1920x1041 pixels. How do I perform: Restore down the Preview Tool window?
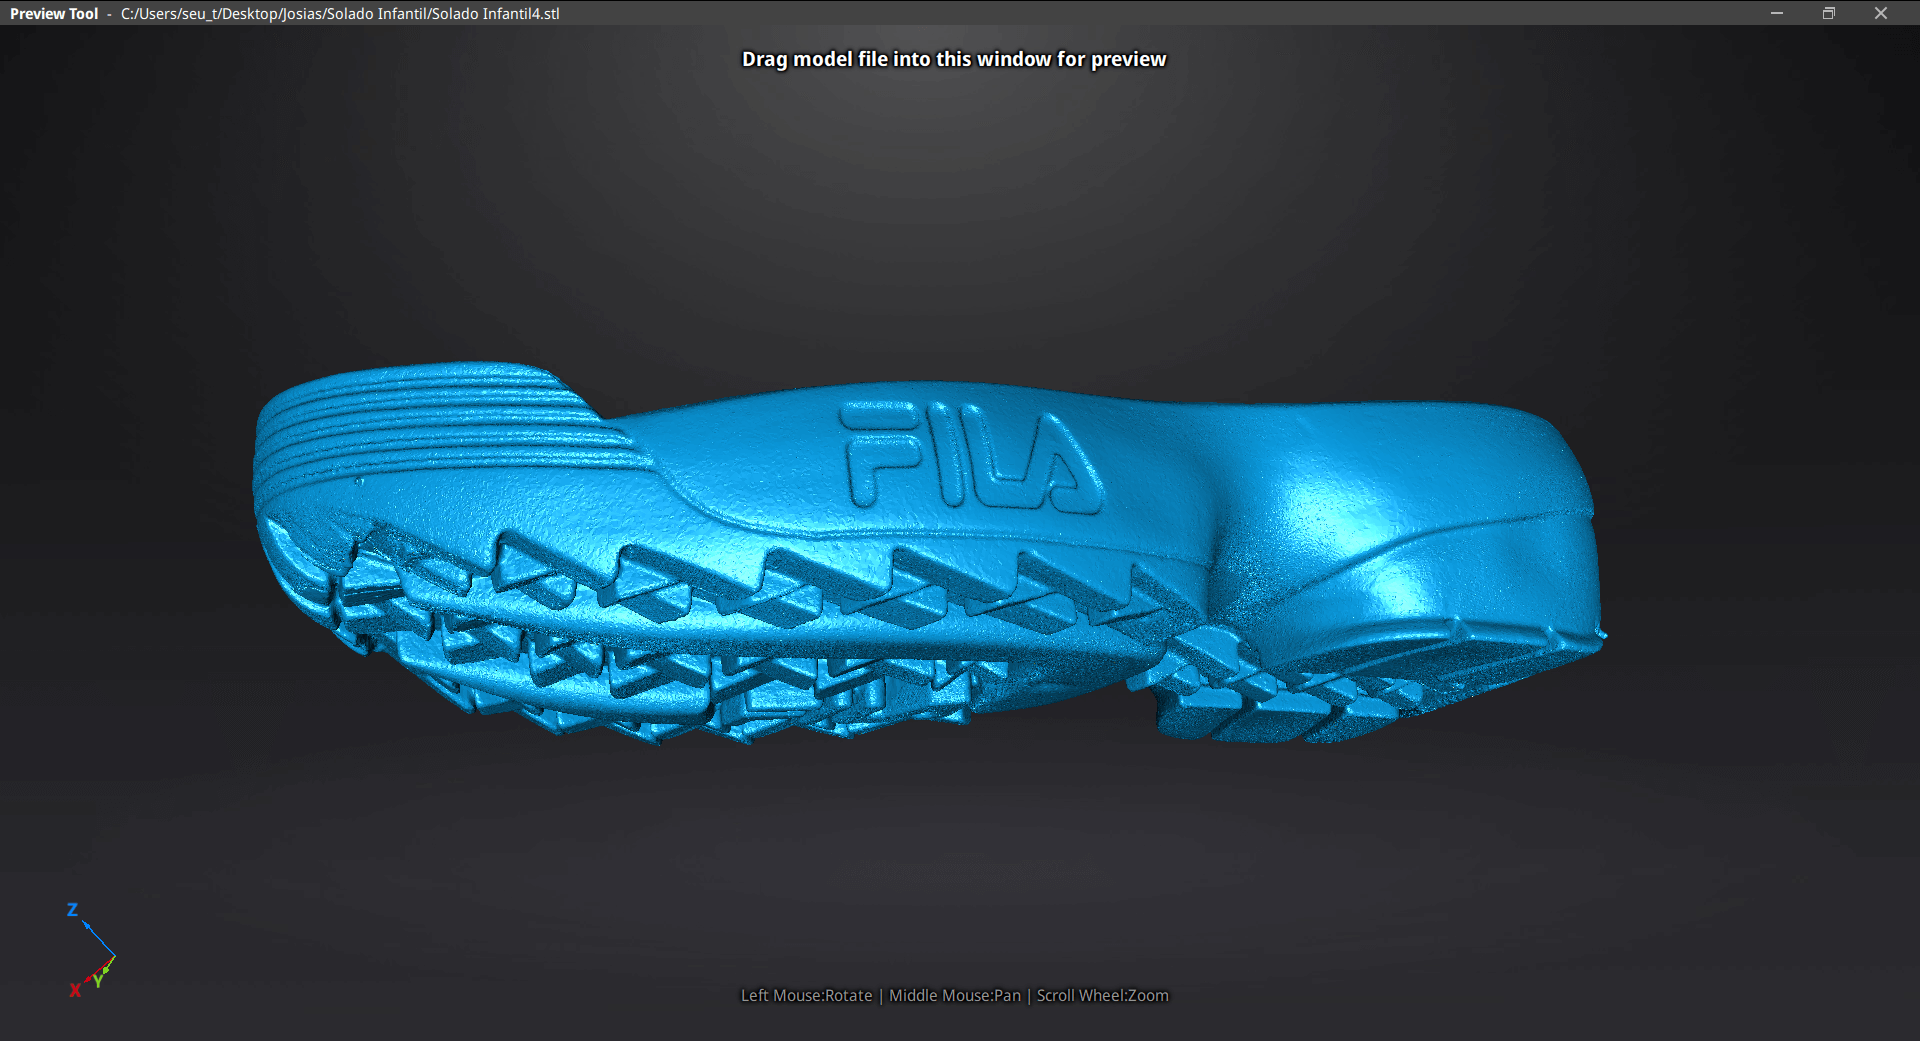point(1829,13)
